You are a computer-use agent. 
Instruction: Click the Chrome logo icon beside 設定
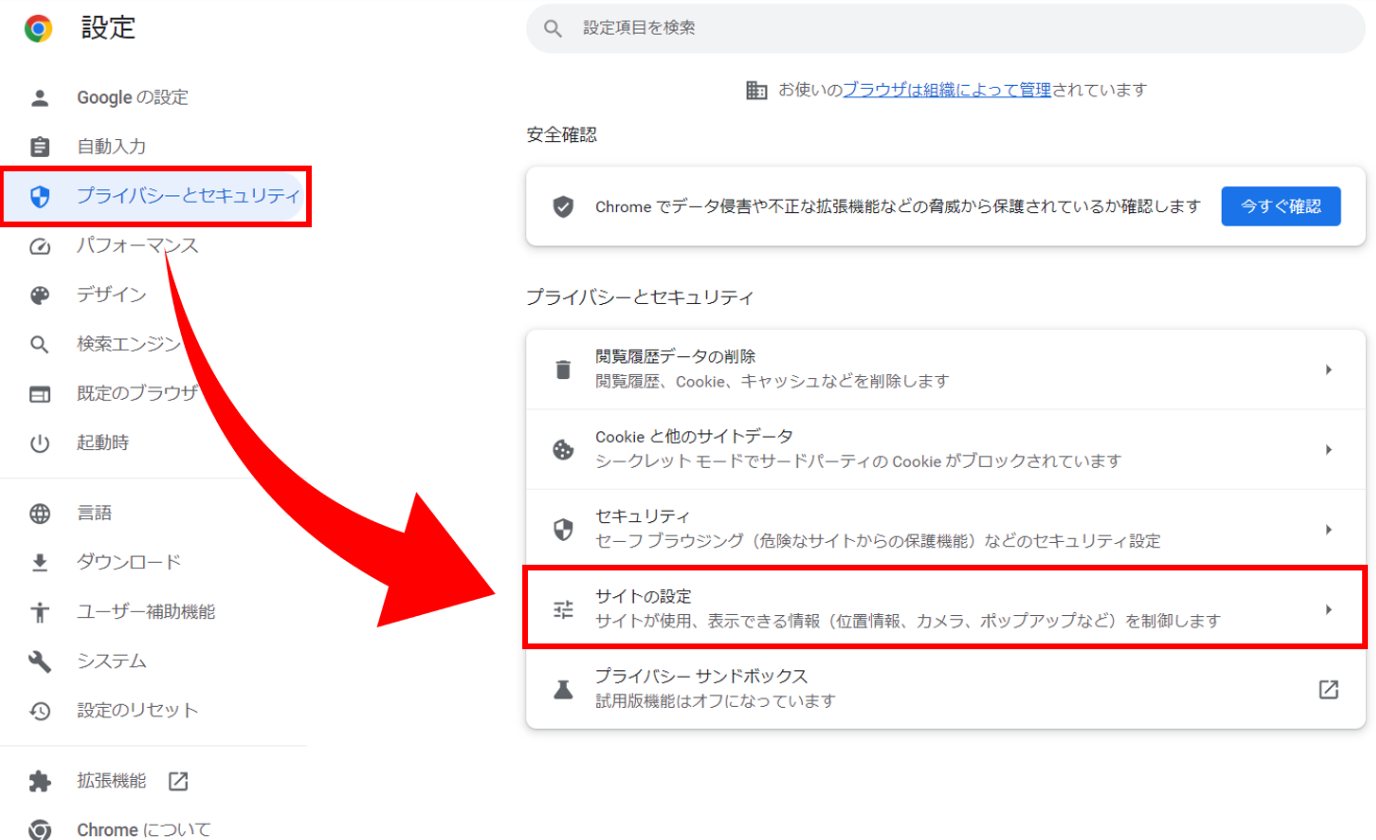click(39, 29)
